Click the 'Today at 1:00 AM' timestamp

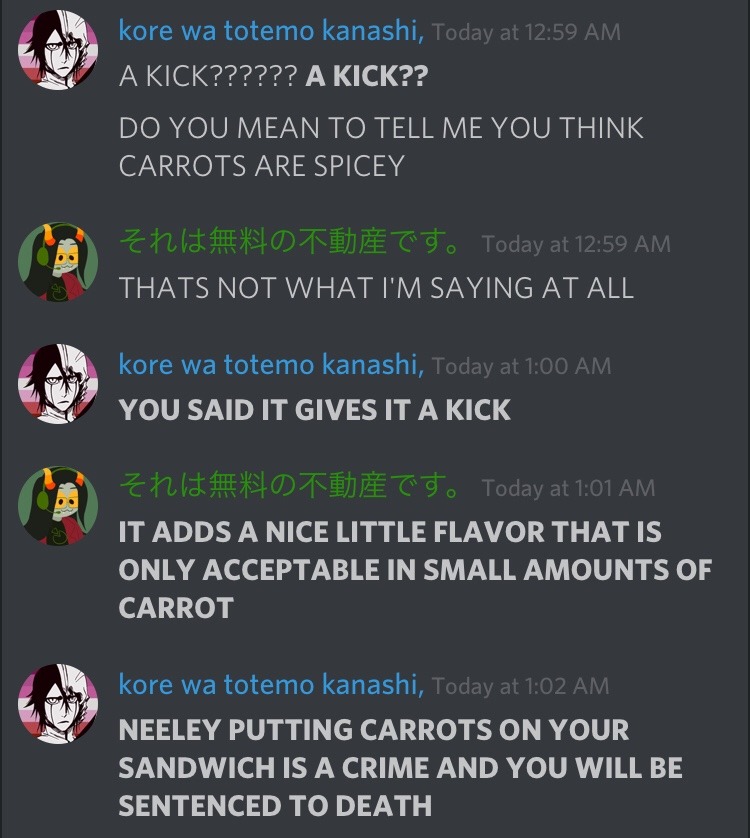point(521,366)
